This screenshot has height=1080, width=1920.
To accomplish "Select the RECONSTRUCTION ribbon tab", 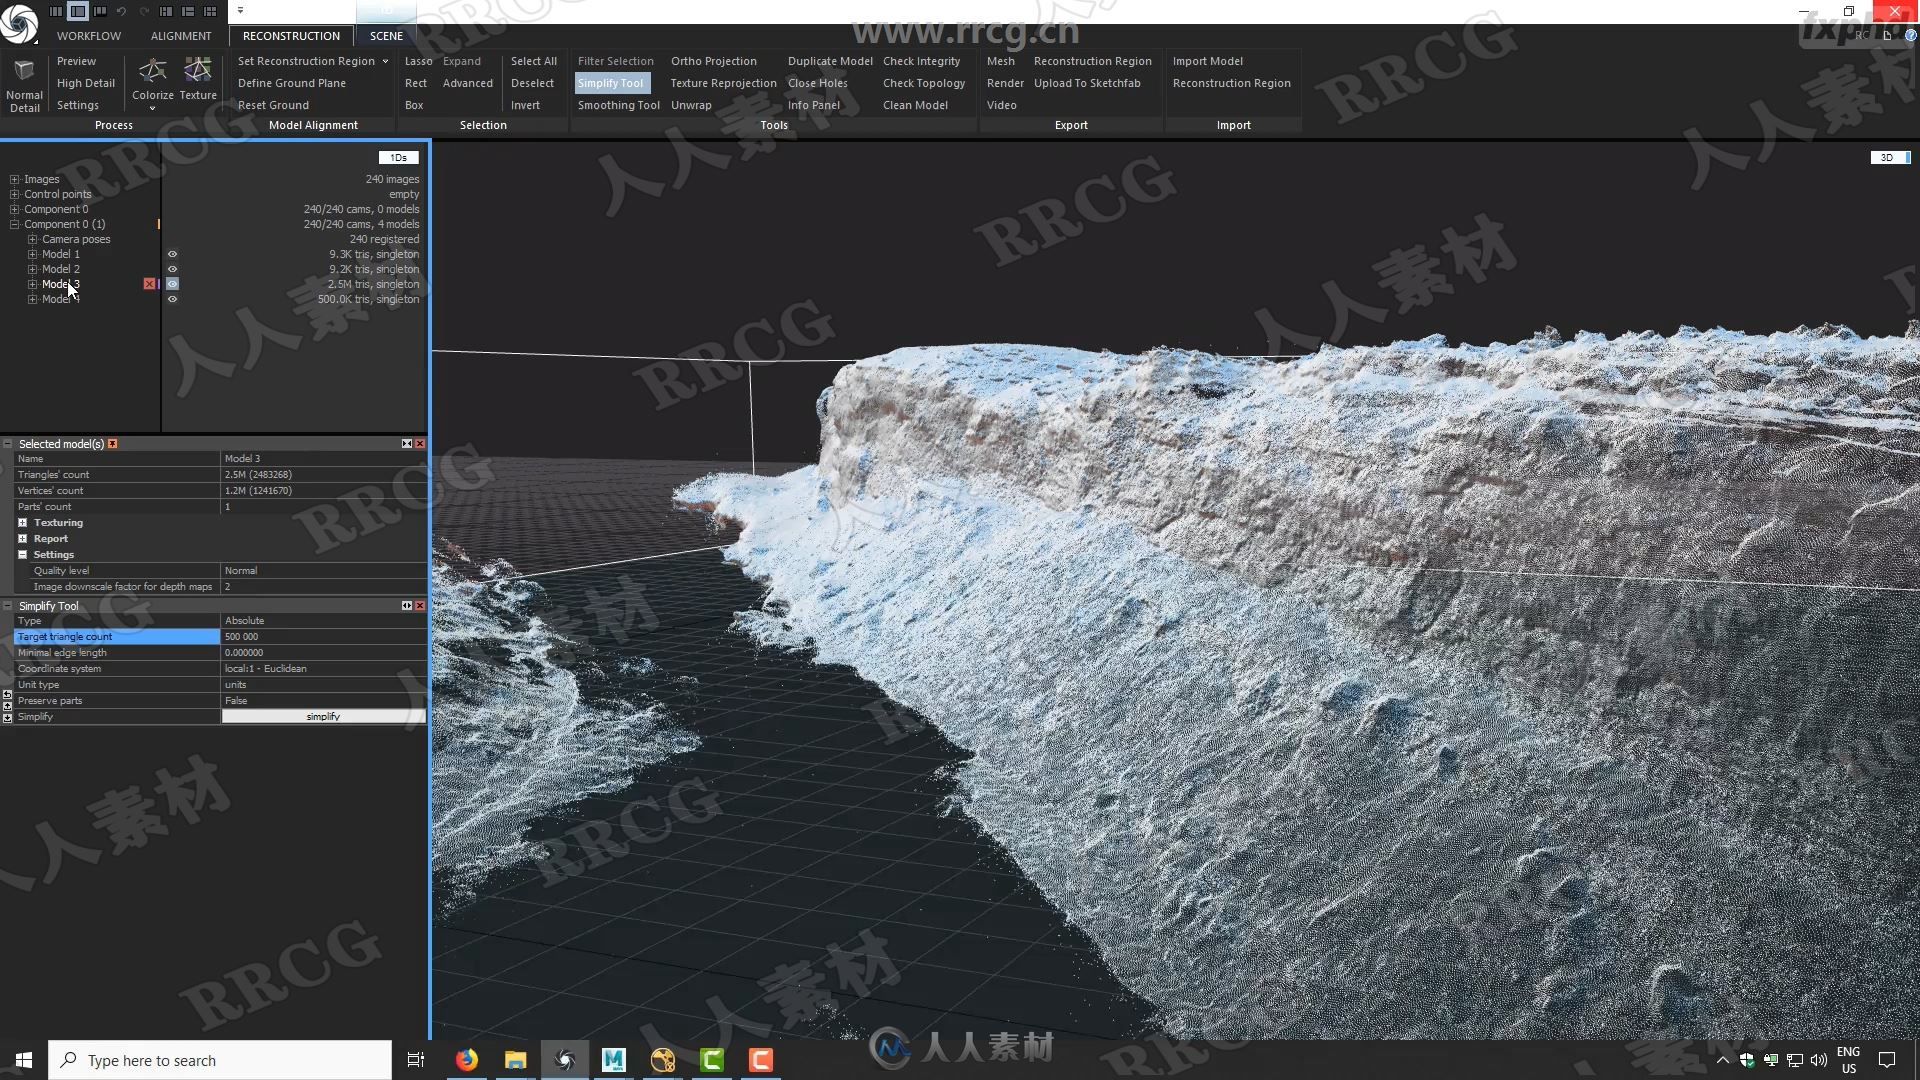I will click(291, 36).
